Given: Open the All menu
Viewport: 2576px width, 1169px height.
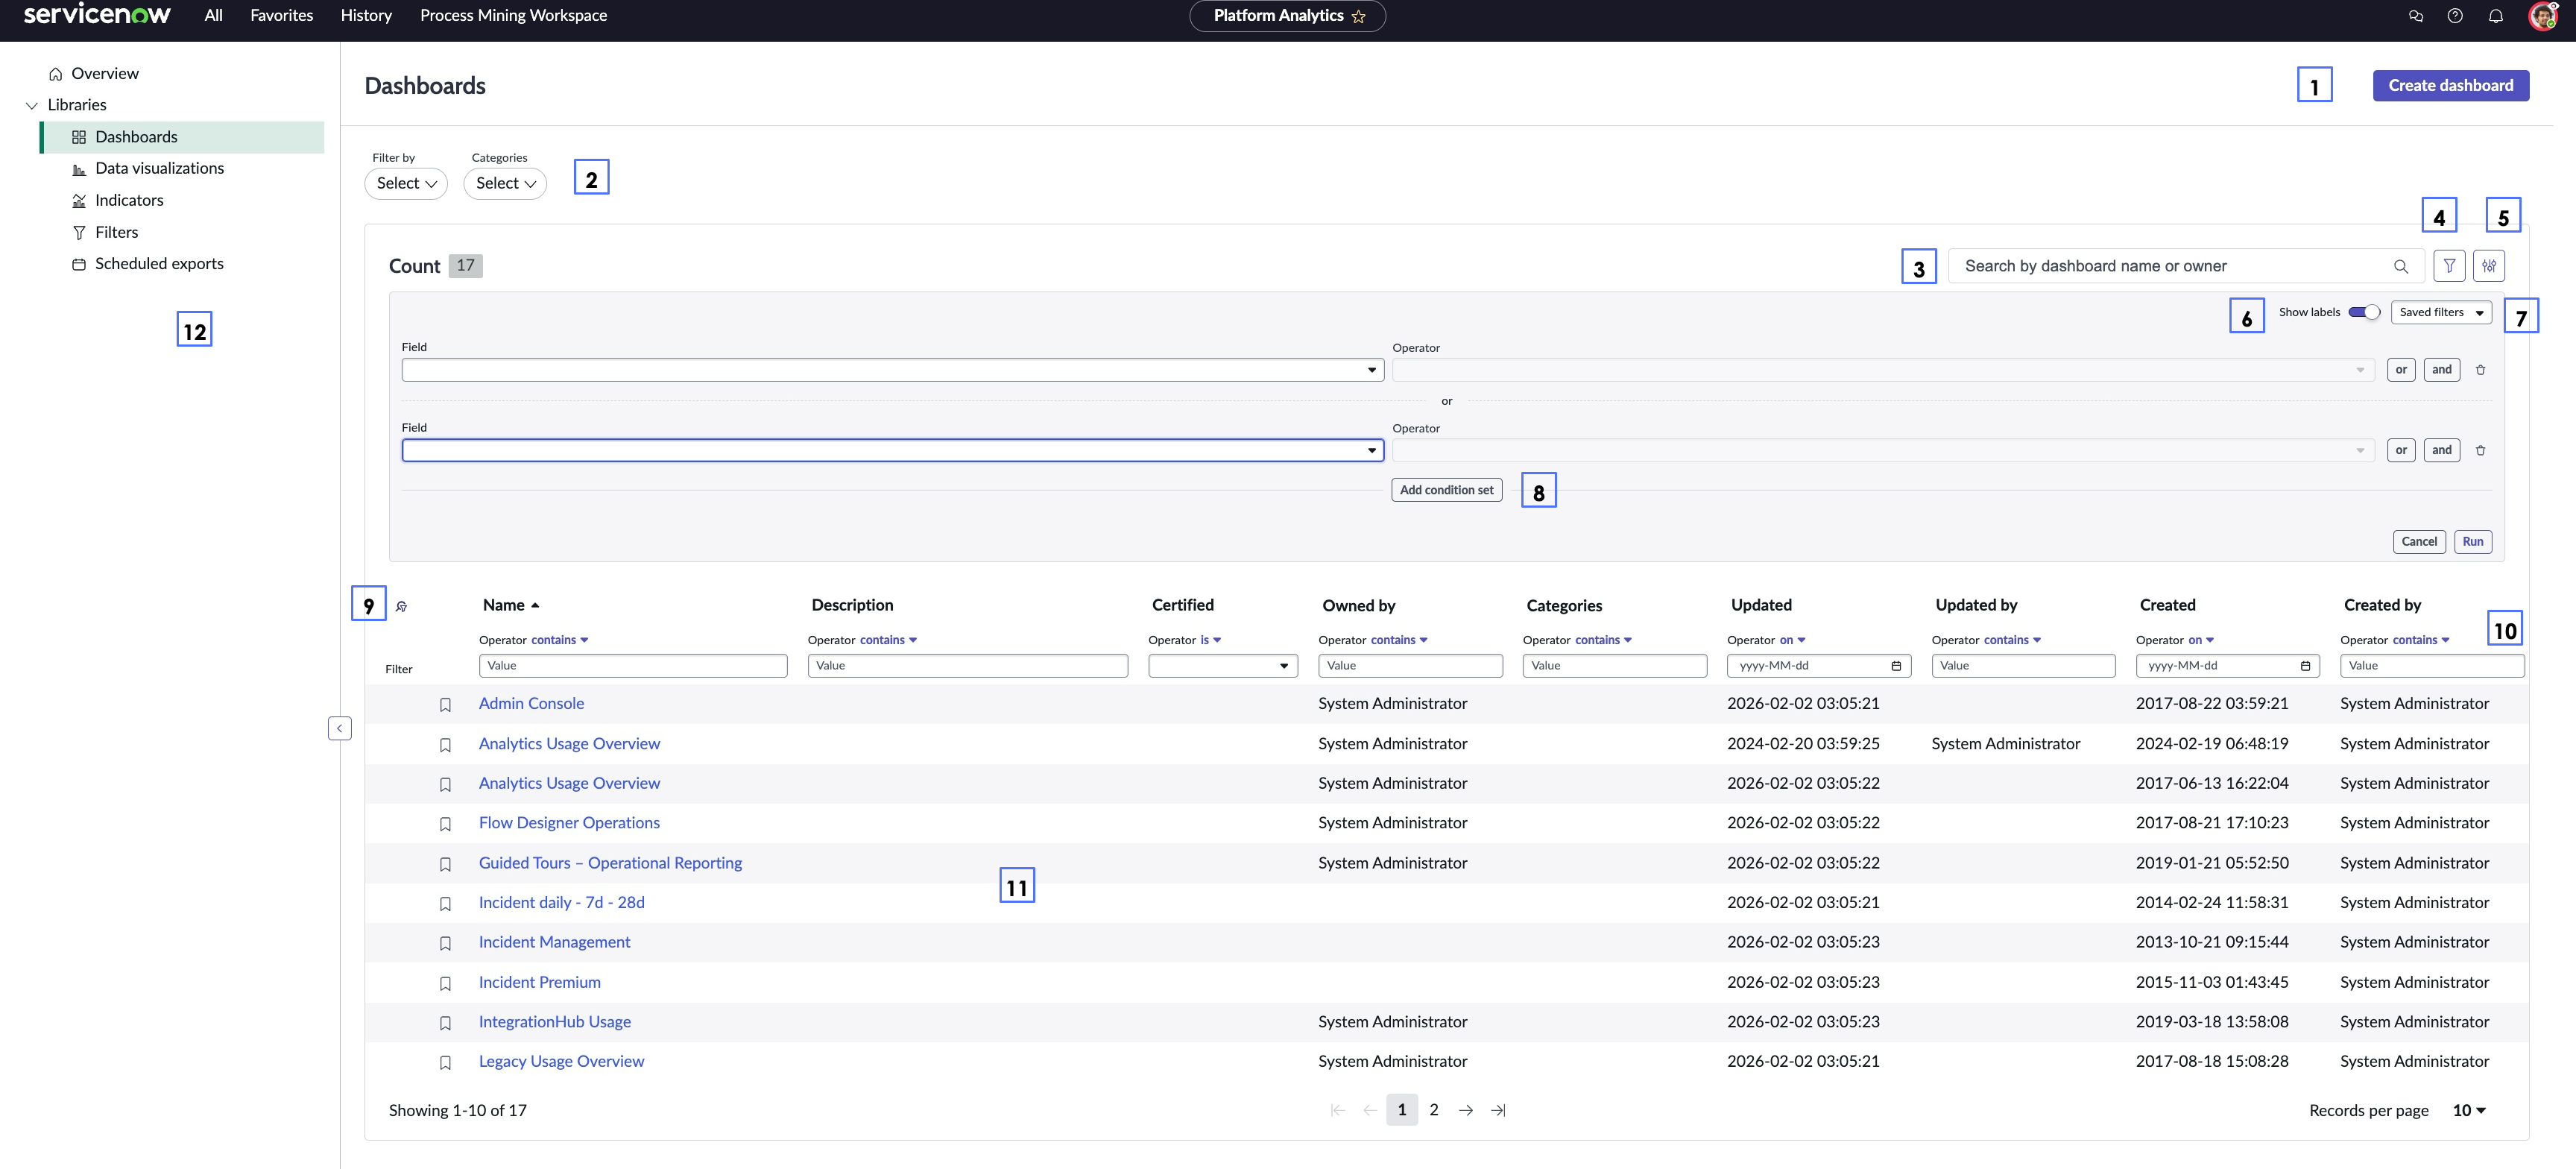Looking at the screenshot, I should tap(213, 15).
